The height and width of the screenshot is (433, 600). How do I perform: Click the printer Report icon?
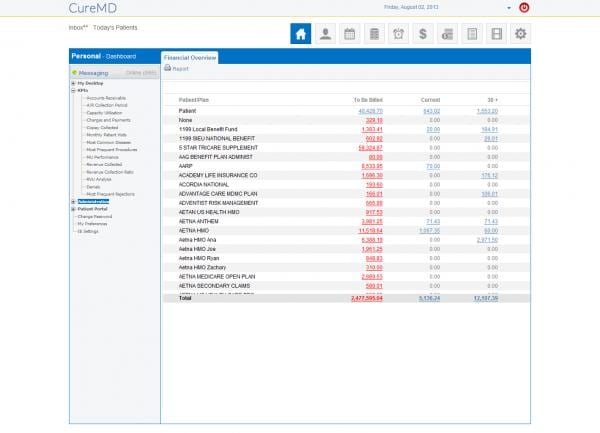(168, 68)
